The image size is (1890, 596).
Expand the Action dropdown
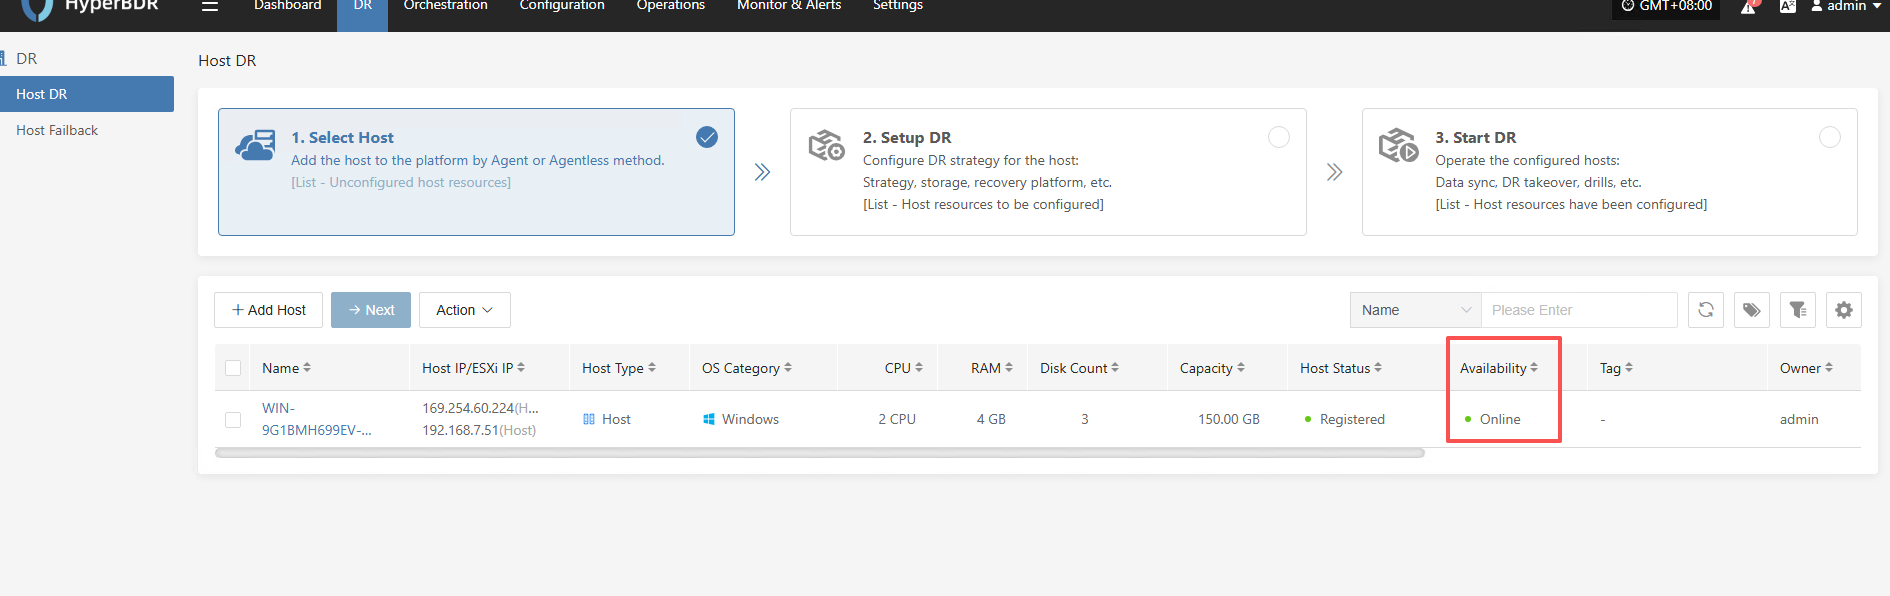point(464,310)
